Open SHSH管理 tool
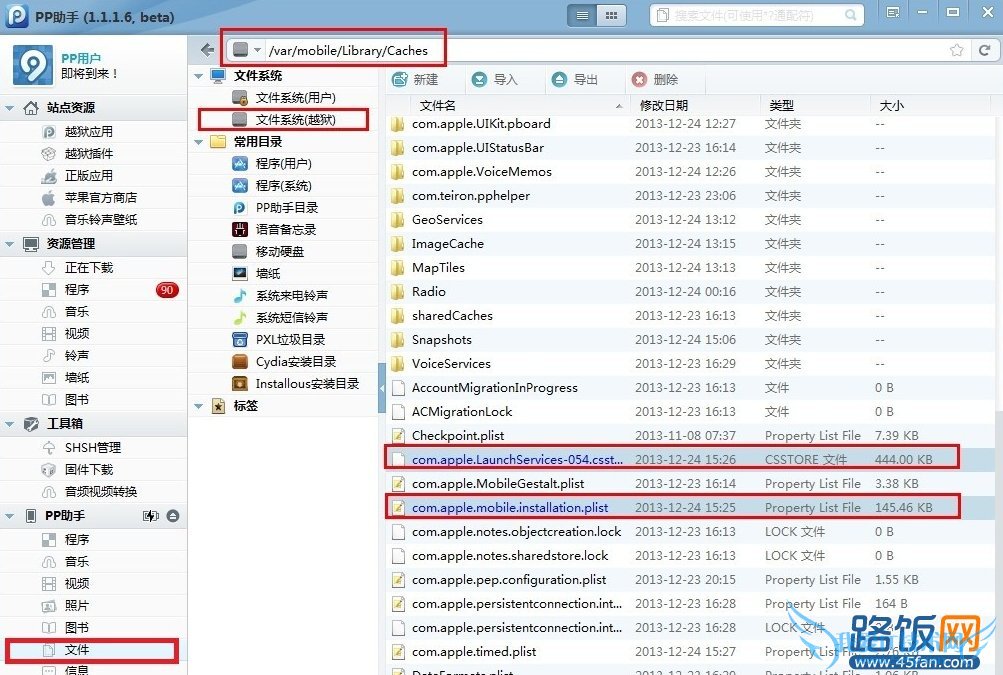The width and height of the screenshot is (1003, 675). 81,448
